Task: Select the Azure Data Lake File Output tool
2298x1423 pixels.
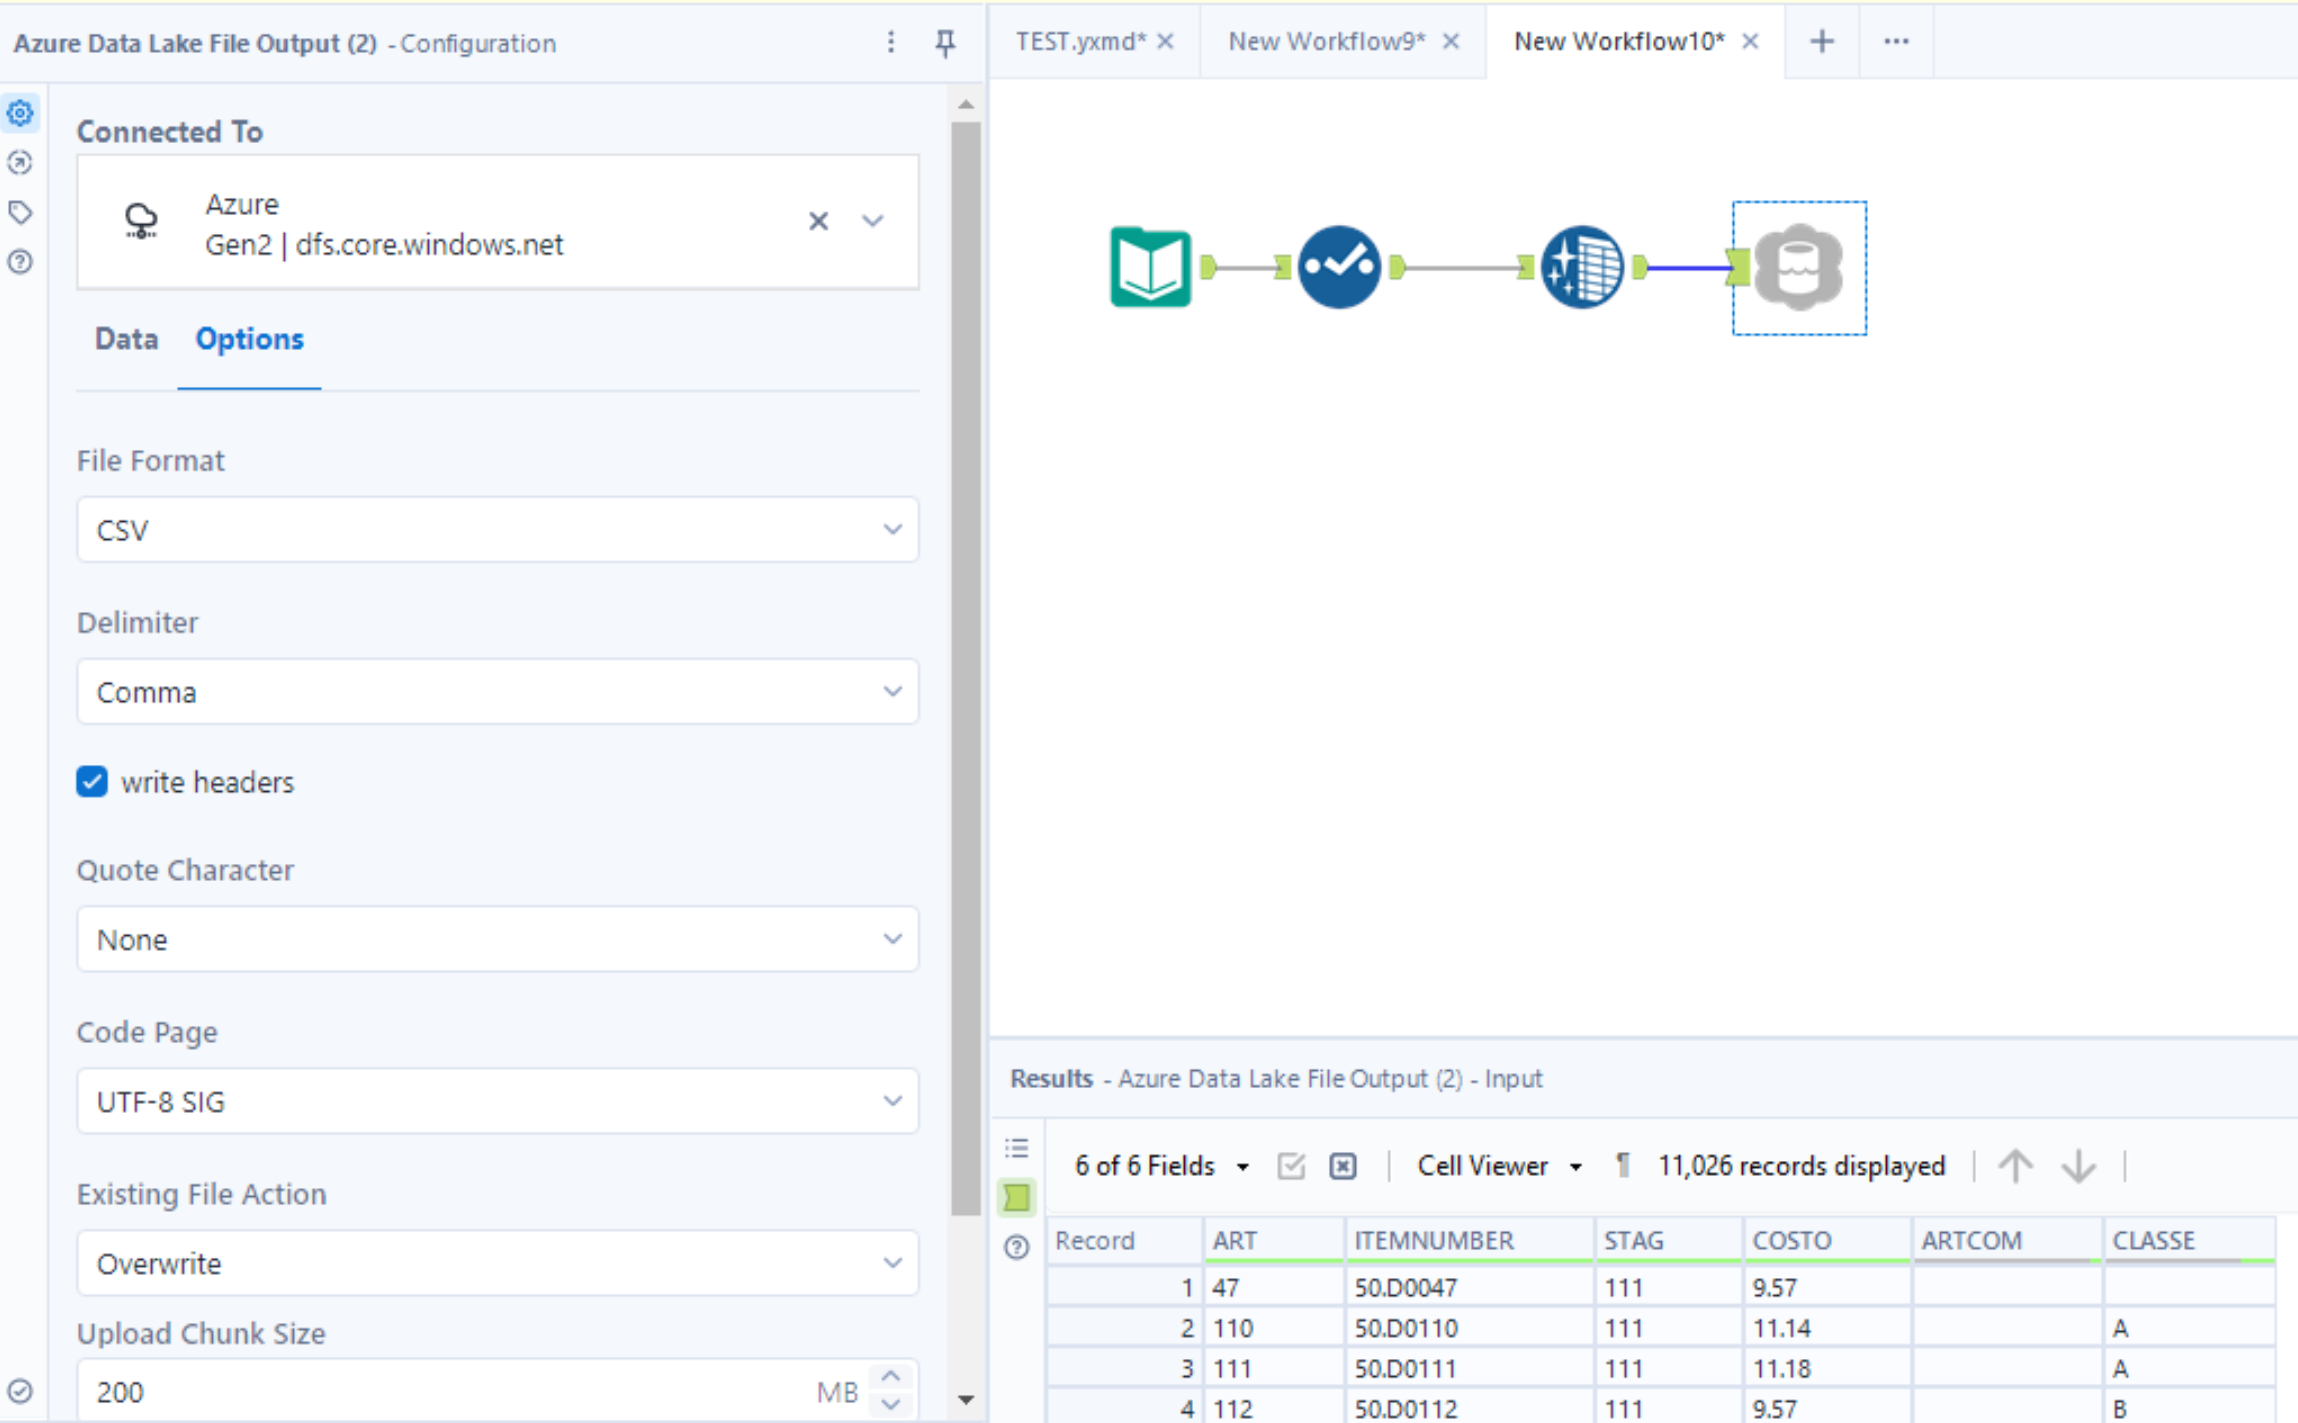Action: tap(1798, 266)
